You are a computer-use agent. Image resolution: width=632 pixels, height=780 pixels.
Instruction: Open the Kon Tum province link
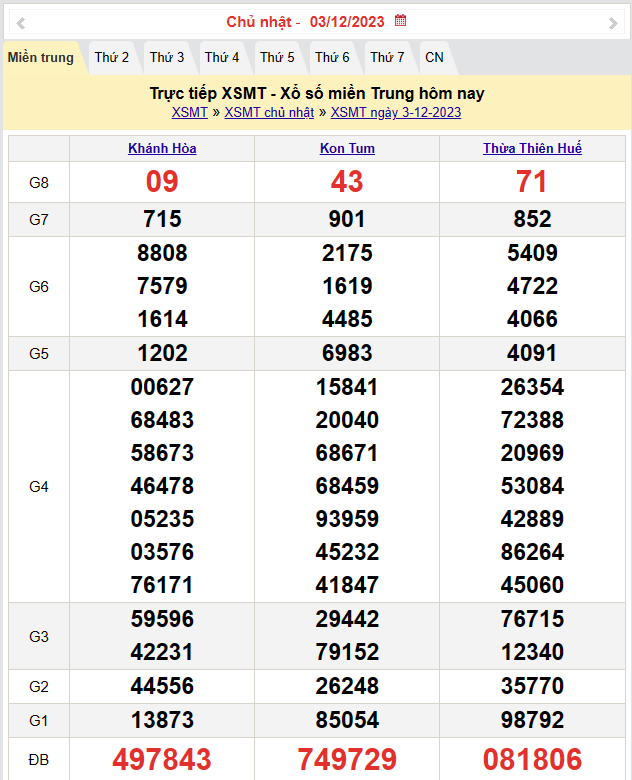pos(347,148)
